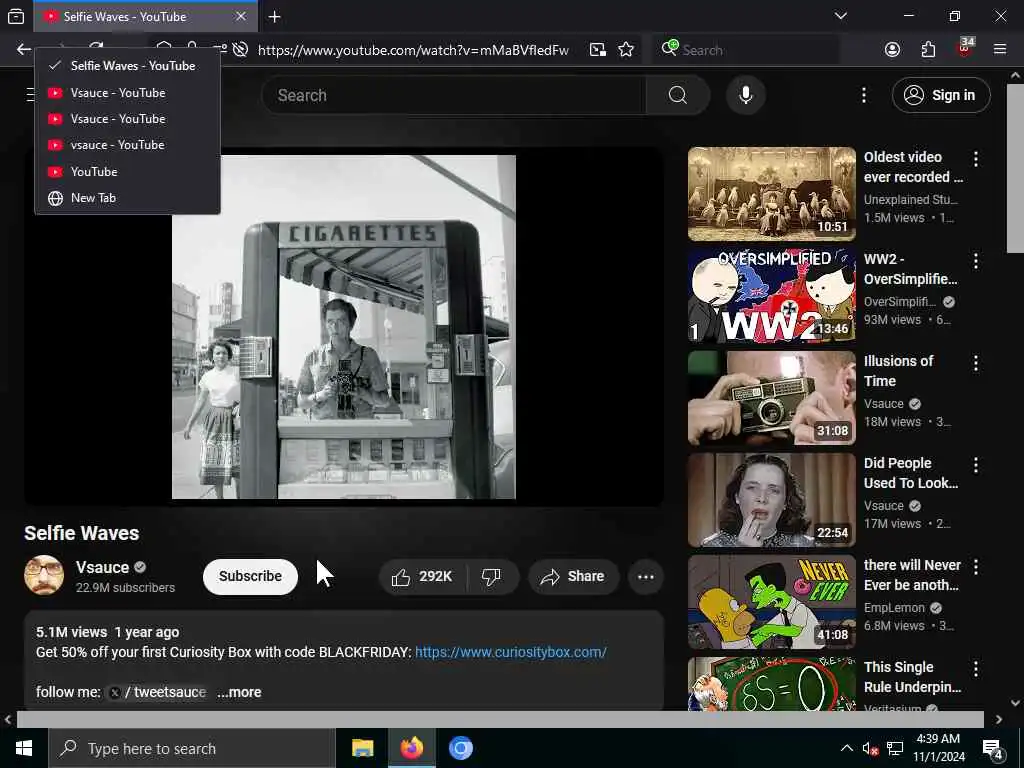Open 'Oldest video ever recorded' thumbnail

click(x=771, y=194)
